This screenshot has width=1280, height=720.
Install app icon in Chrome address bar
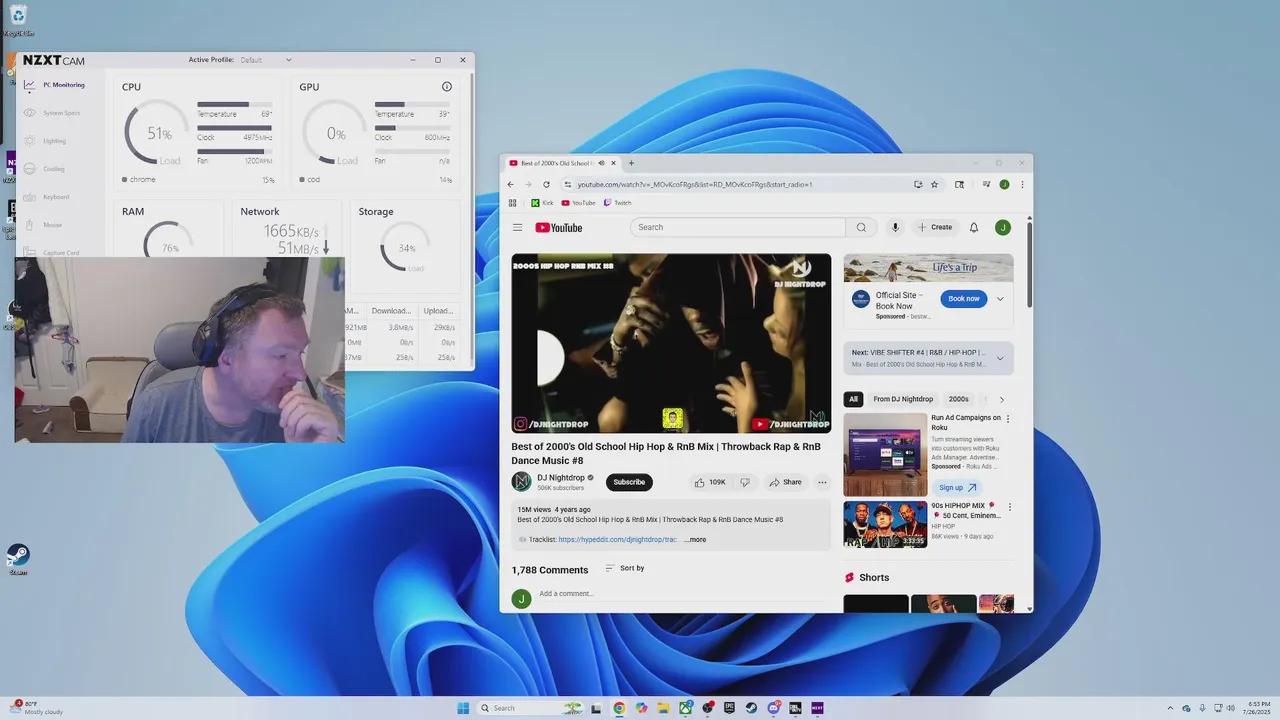918,184
